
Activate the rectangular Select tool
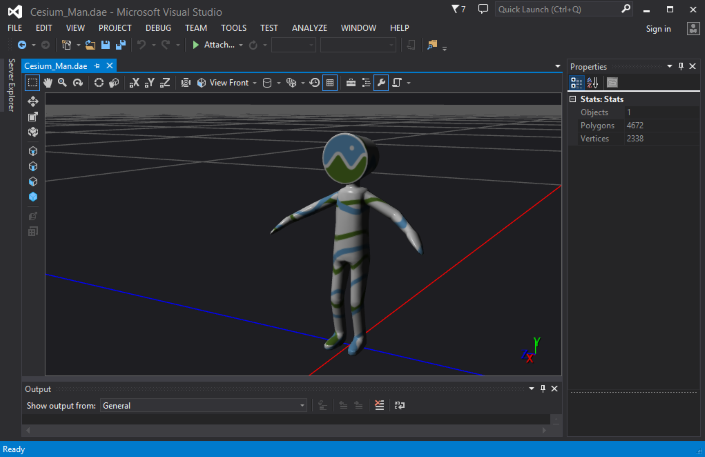click(x=32, y=83)
